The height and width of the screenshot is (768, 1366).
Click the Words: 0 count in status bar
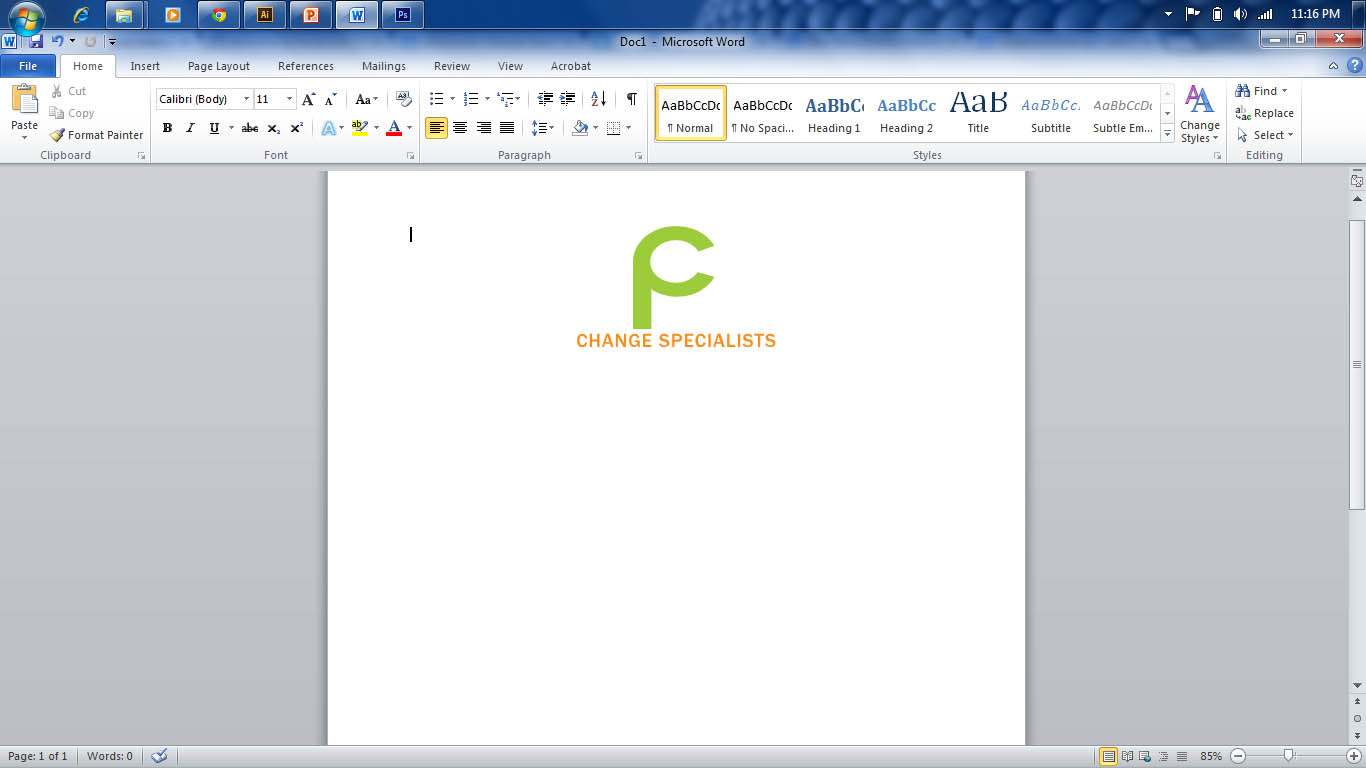110,756
